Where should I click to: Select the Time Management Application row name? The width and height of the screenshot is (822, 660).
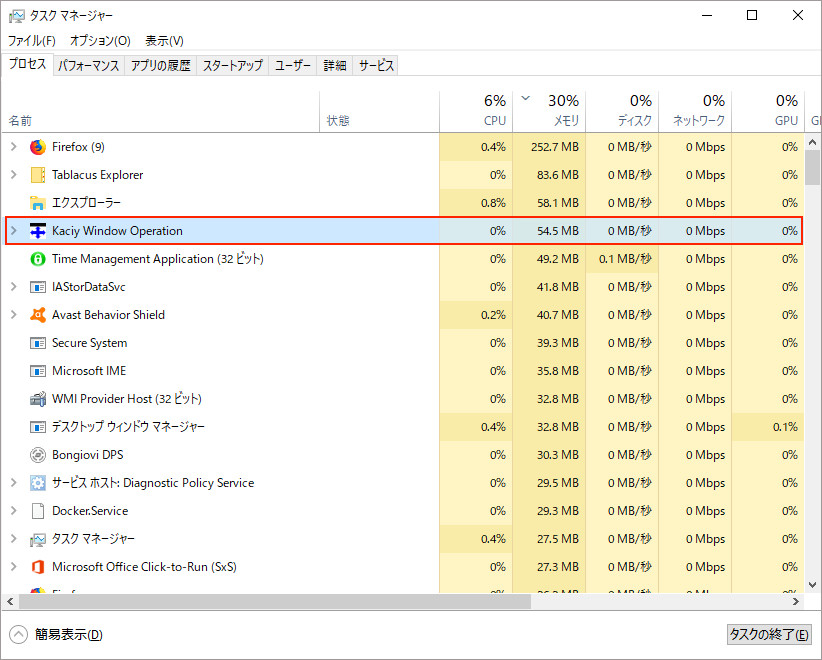click(158, 259)
